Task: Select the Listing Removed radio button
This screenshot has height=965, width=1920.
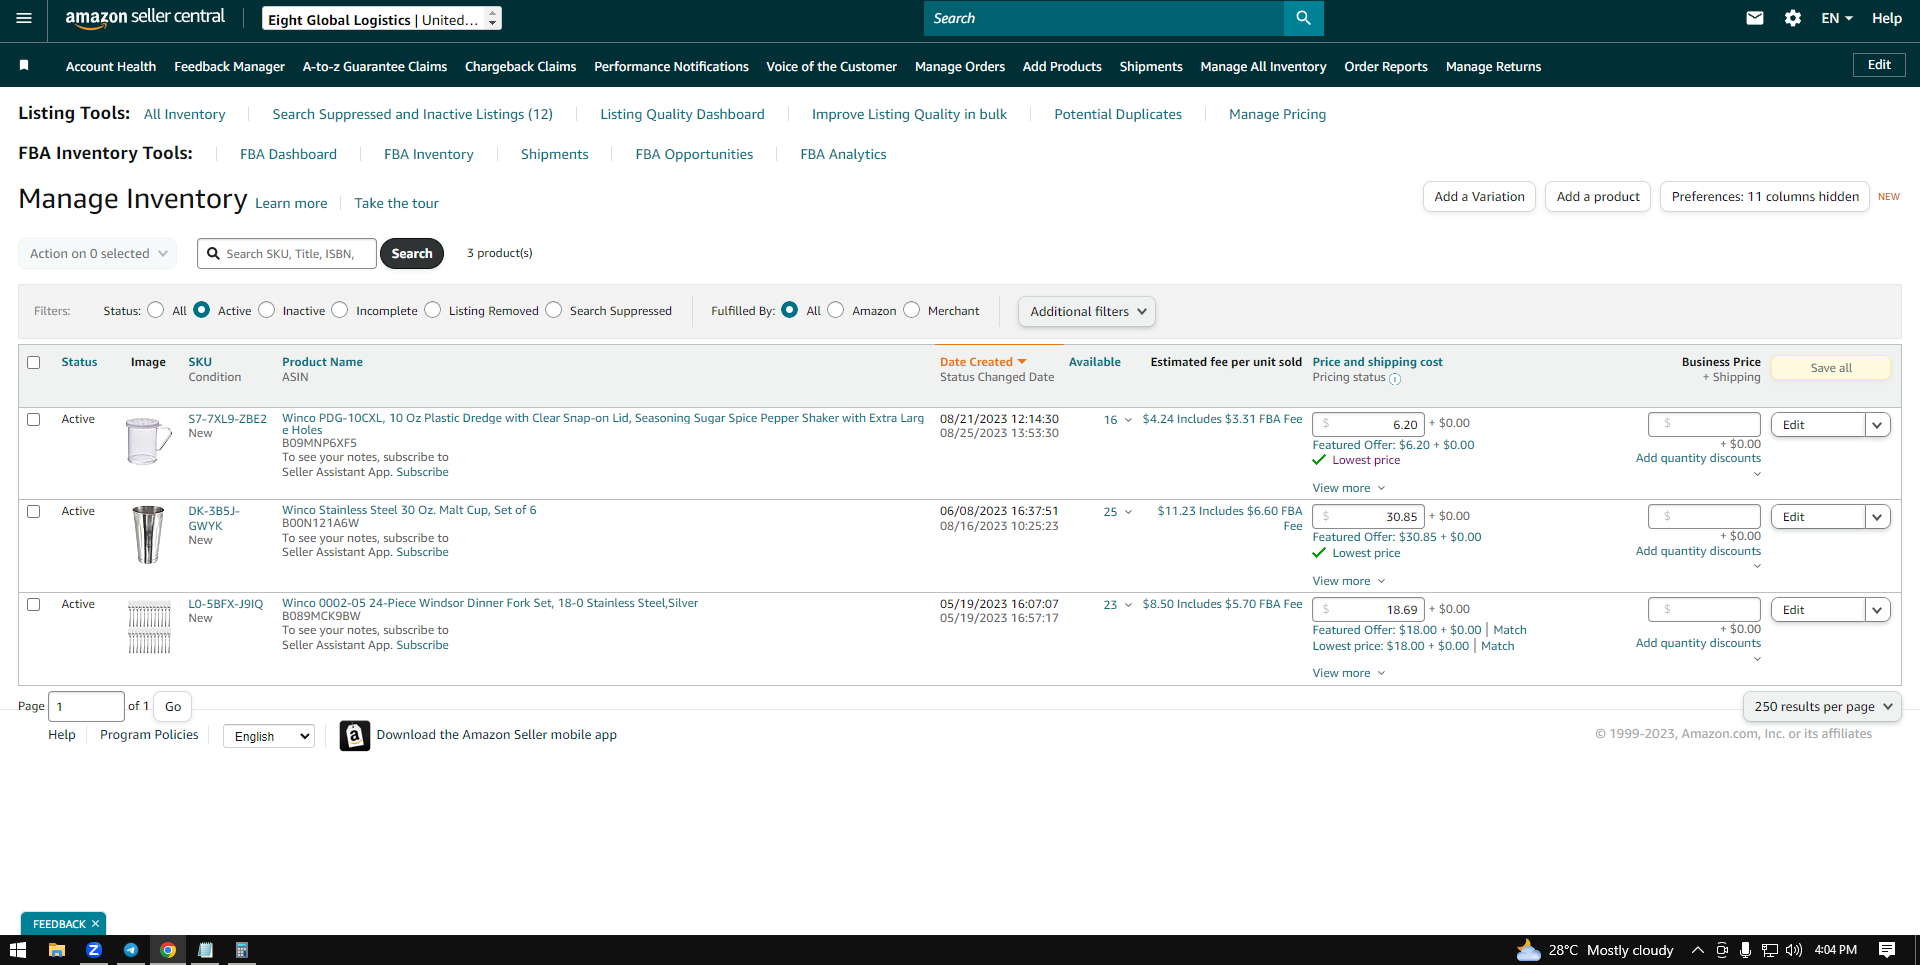Action: click(x=433, y=310)
